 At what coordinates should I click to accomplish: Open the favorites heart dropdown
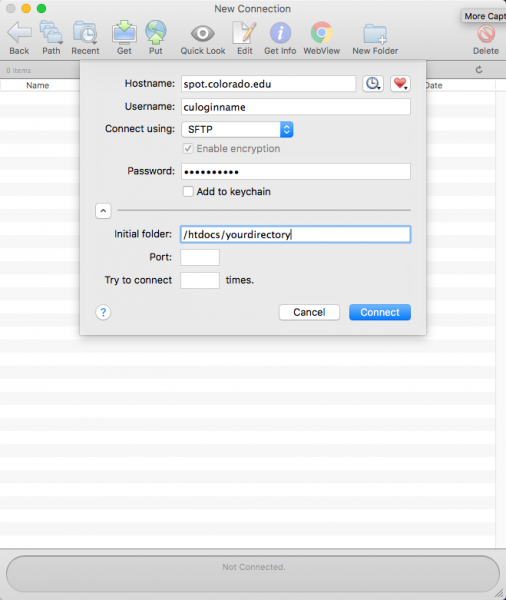coord(400,84)
